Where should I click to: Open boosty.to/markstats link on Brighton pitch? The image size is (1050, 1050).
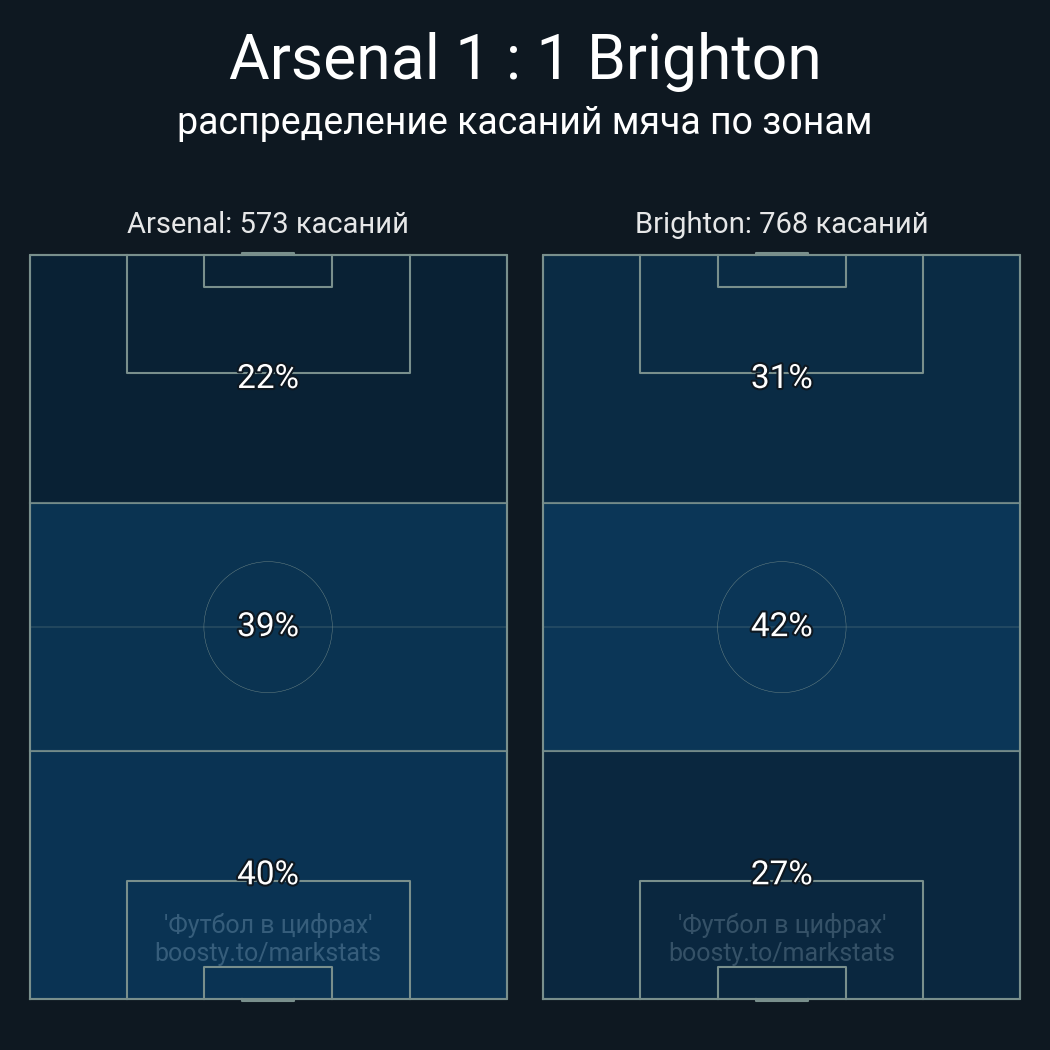781,952
